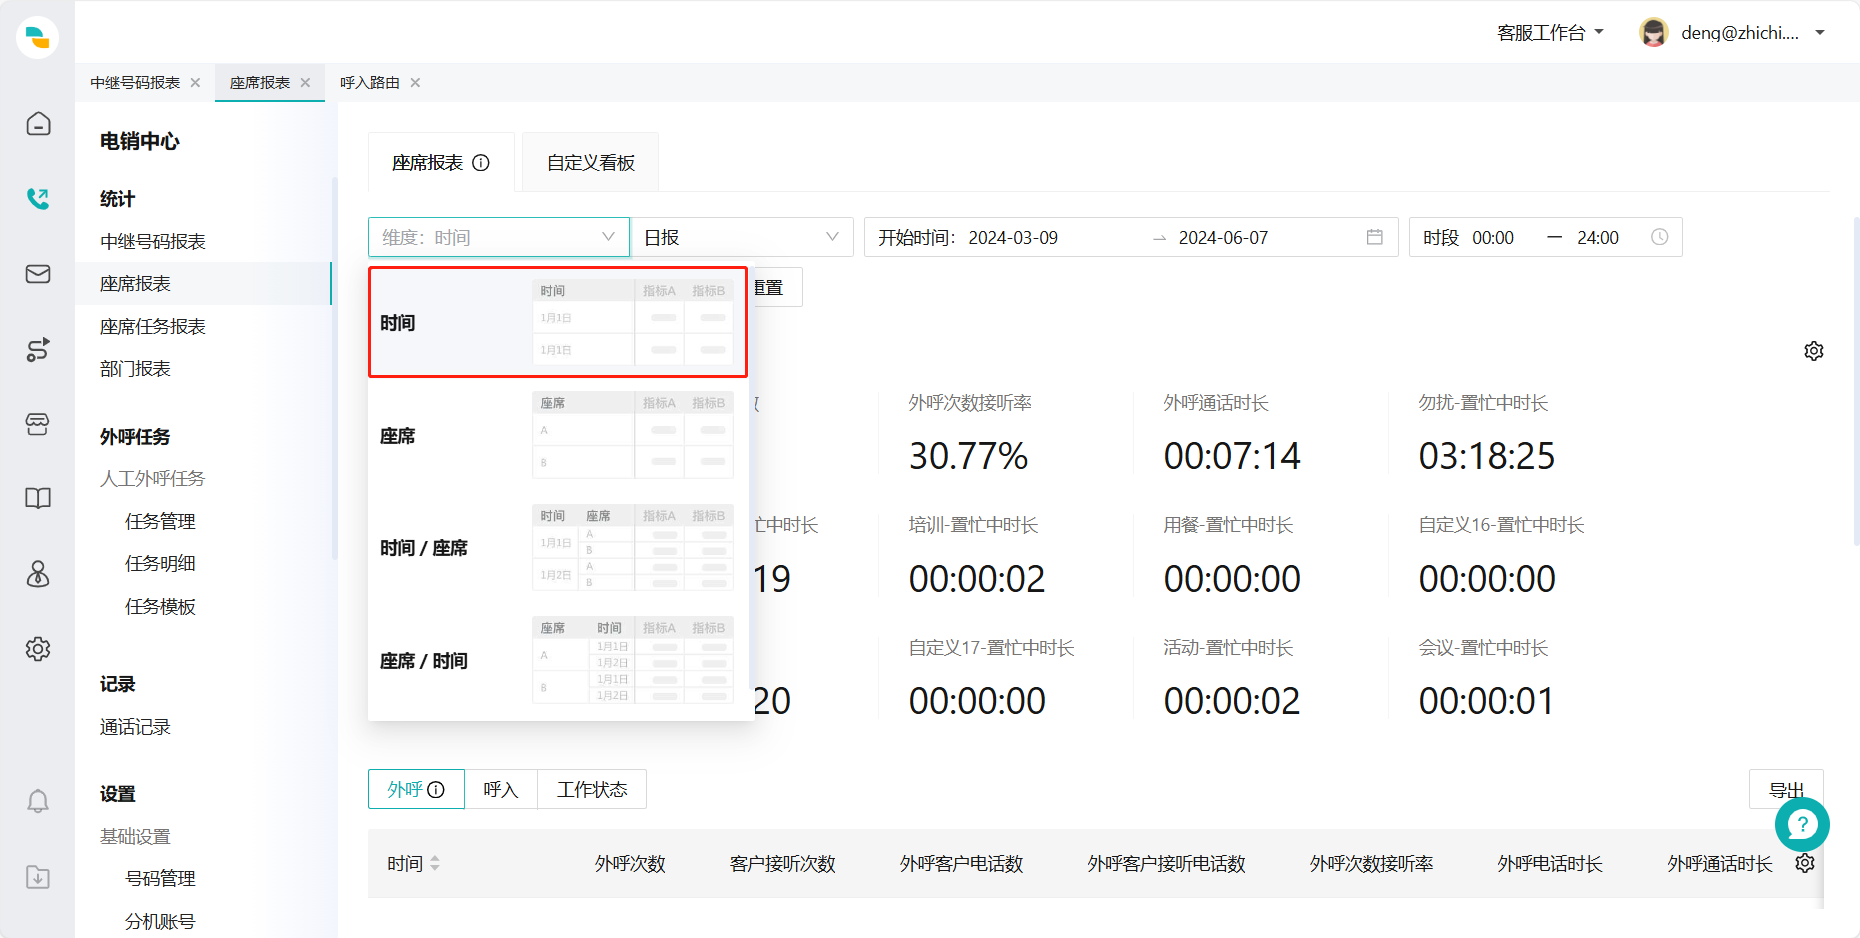Open the mail envelope icon in sidebar
Screen dimensions: 1860x938
(x=38, y=274)
